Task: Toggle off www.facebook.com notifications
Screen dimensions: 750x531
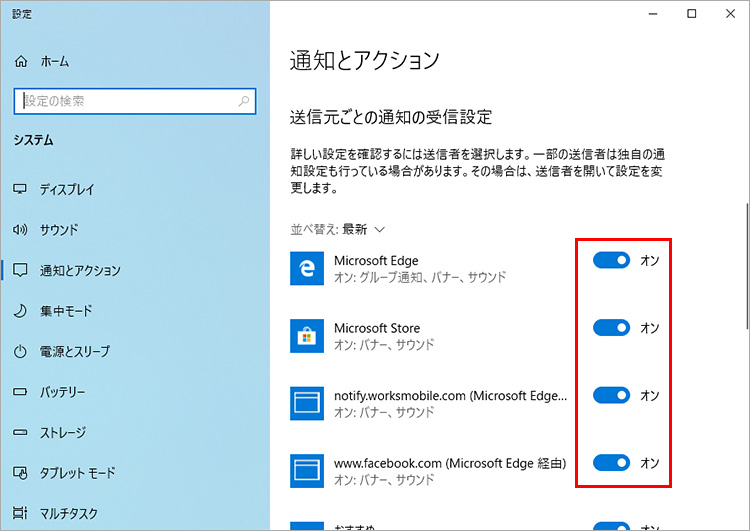Action: pyautogui.click(x=611, y=462)
